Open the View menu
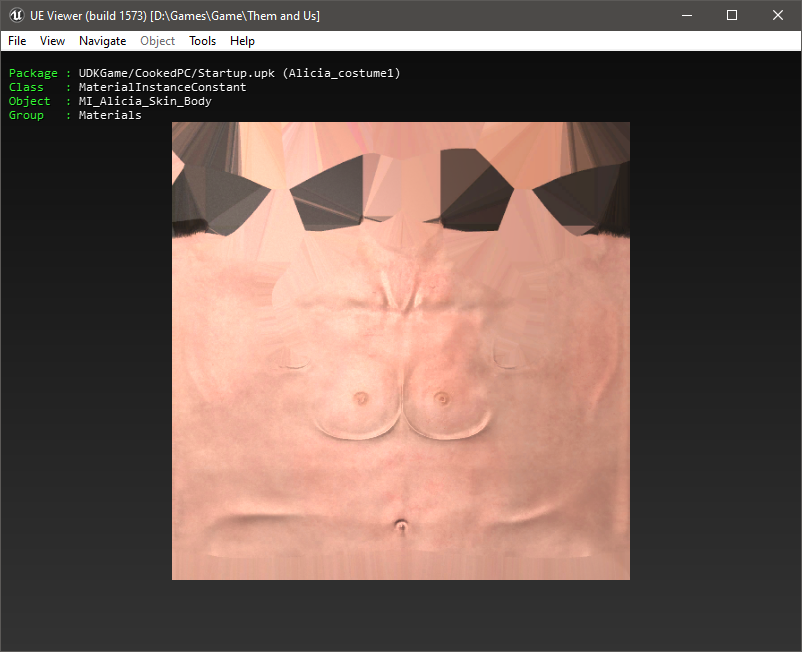The width and height of the screenshot is (802, 652). point(52,41)
